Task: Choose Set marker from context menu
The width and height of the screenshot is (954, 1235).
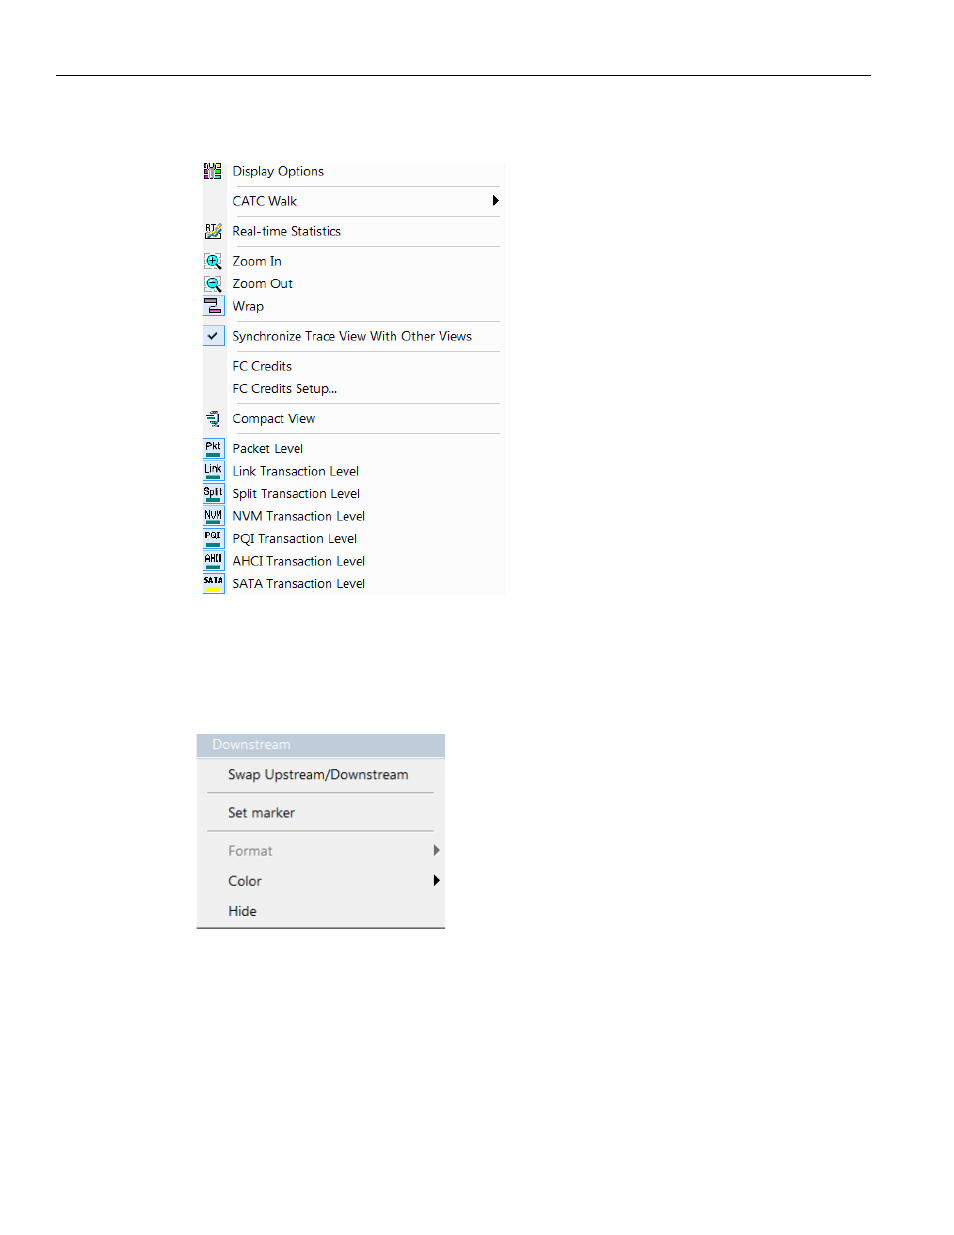Action: coord(261,813)
